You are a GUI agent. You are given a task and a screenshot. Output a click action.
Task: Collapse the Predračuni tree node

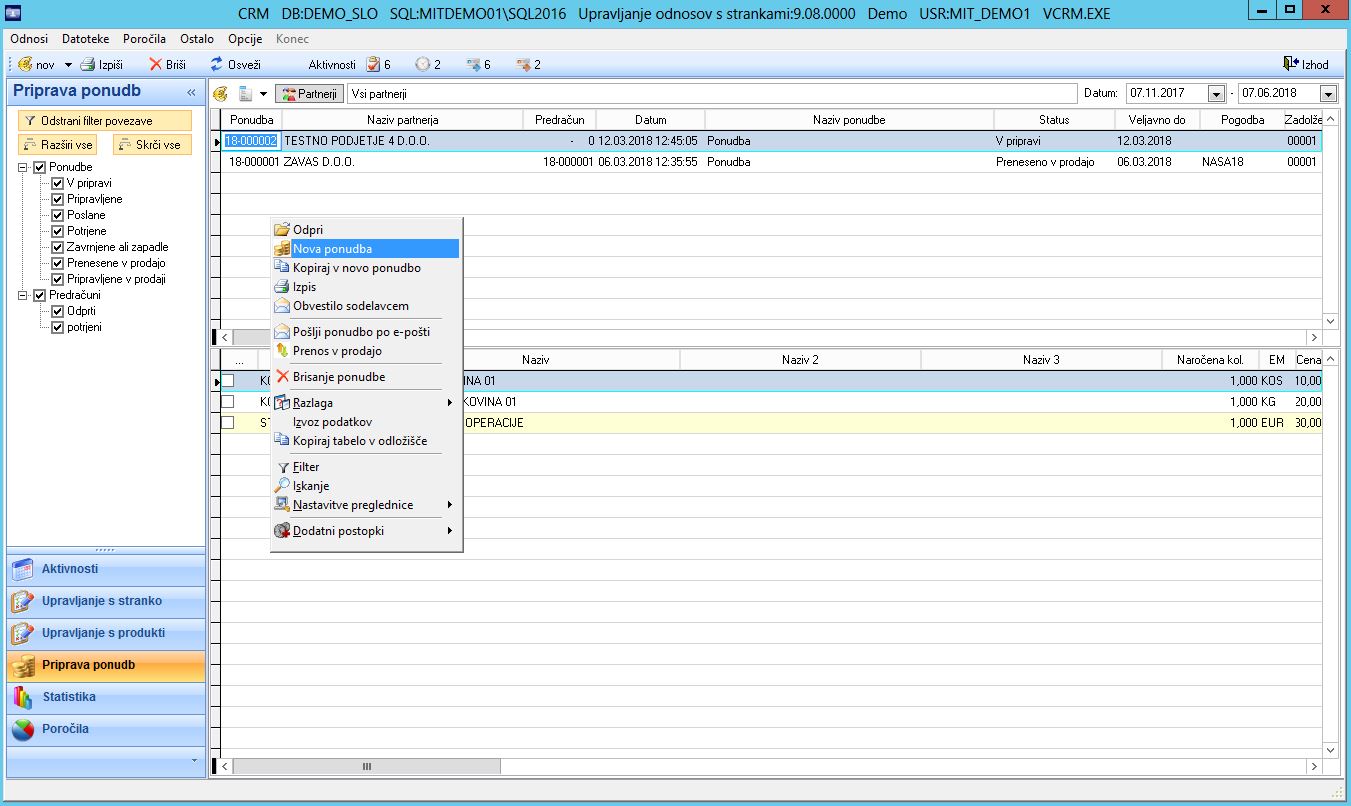click(23, 295)
